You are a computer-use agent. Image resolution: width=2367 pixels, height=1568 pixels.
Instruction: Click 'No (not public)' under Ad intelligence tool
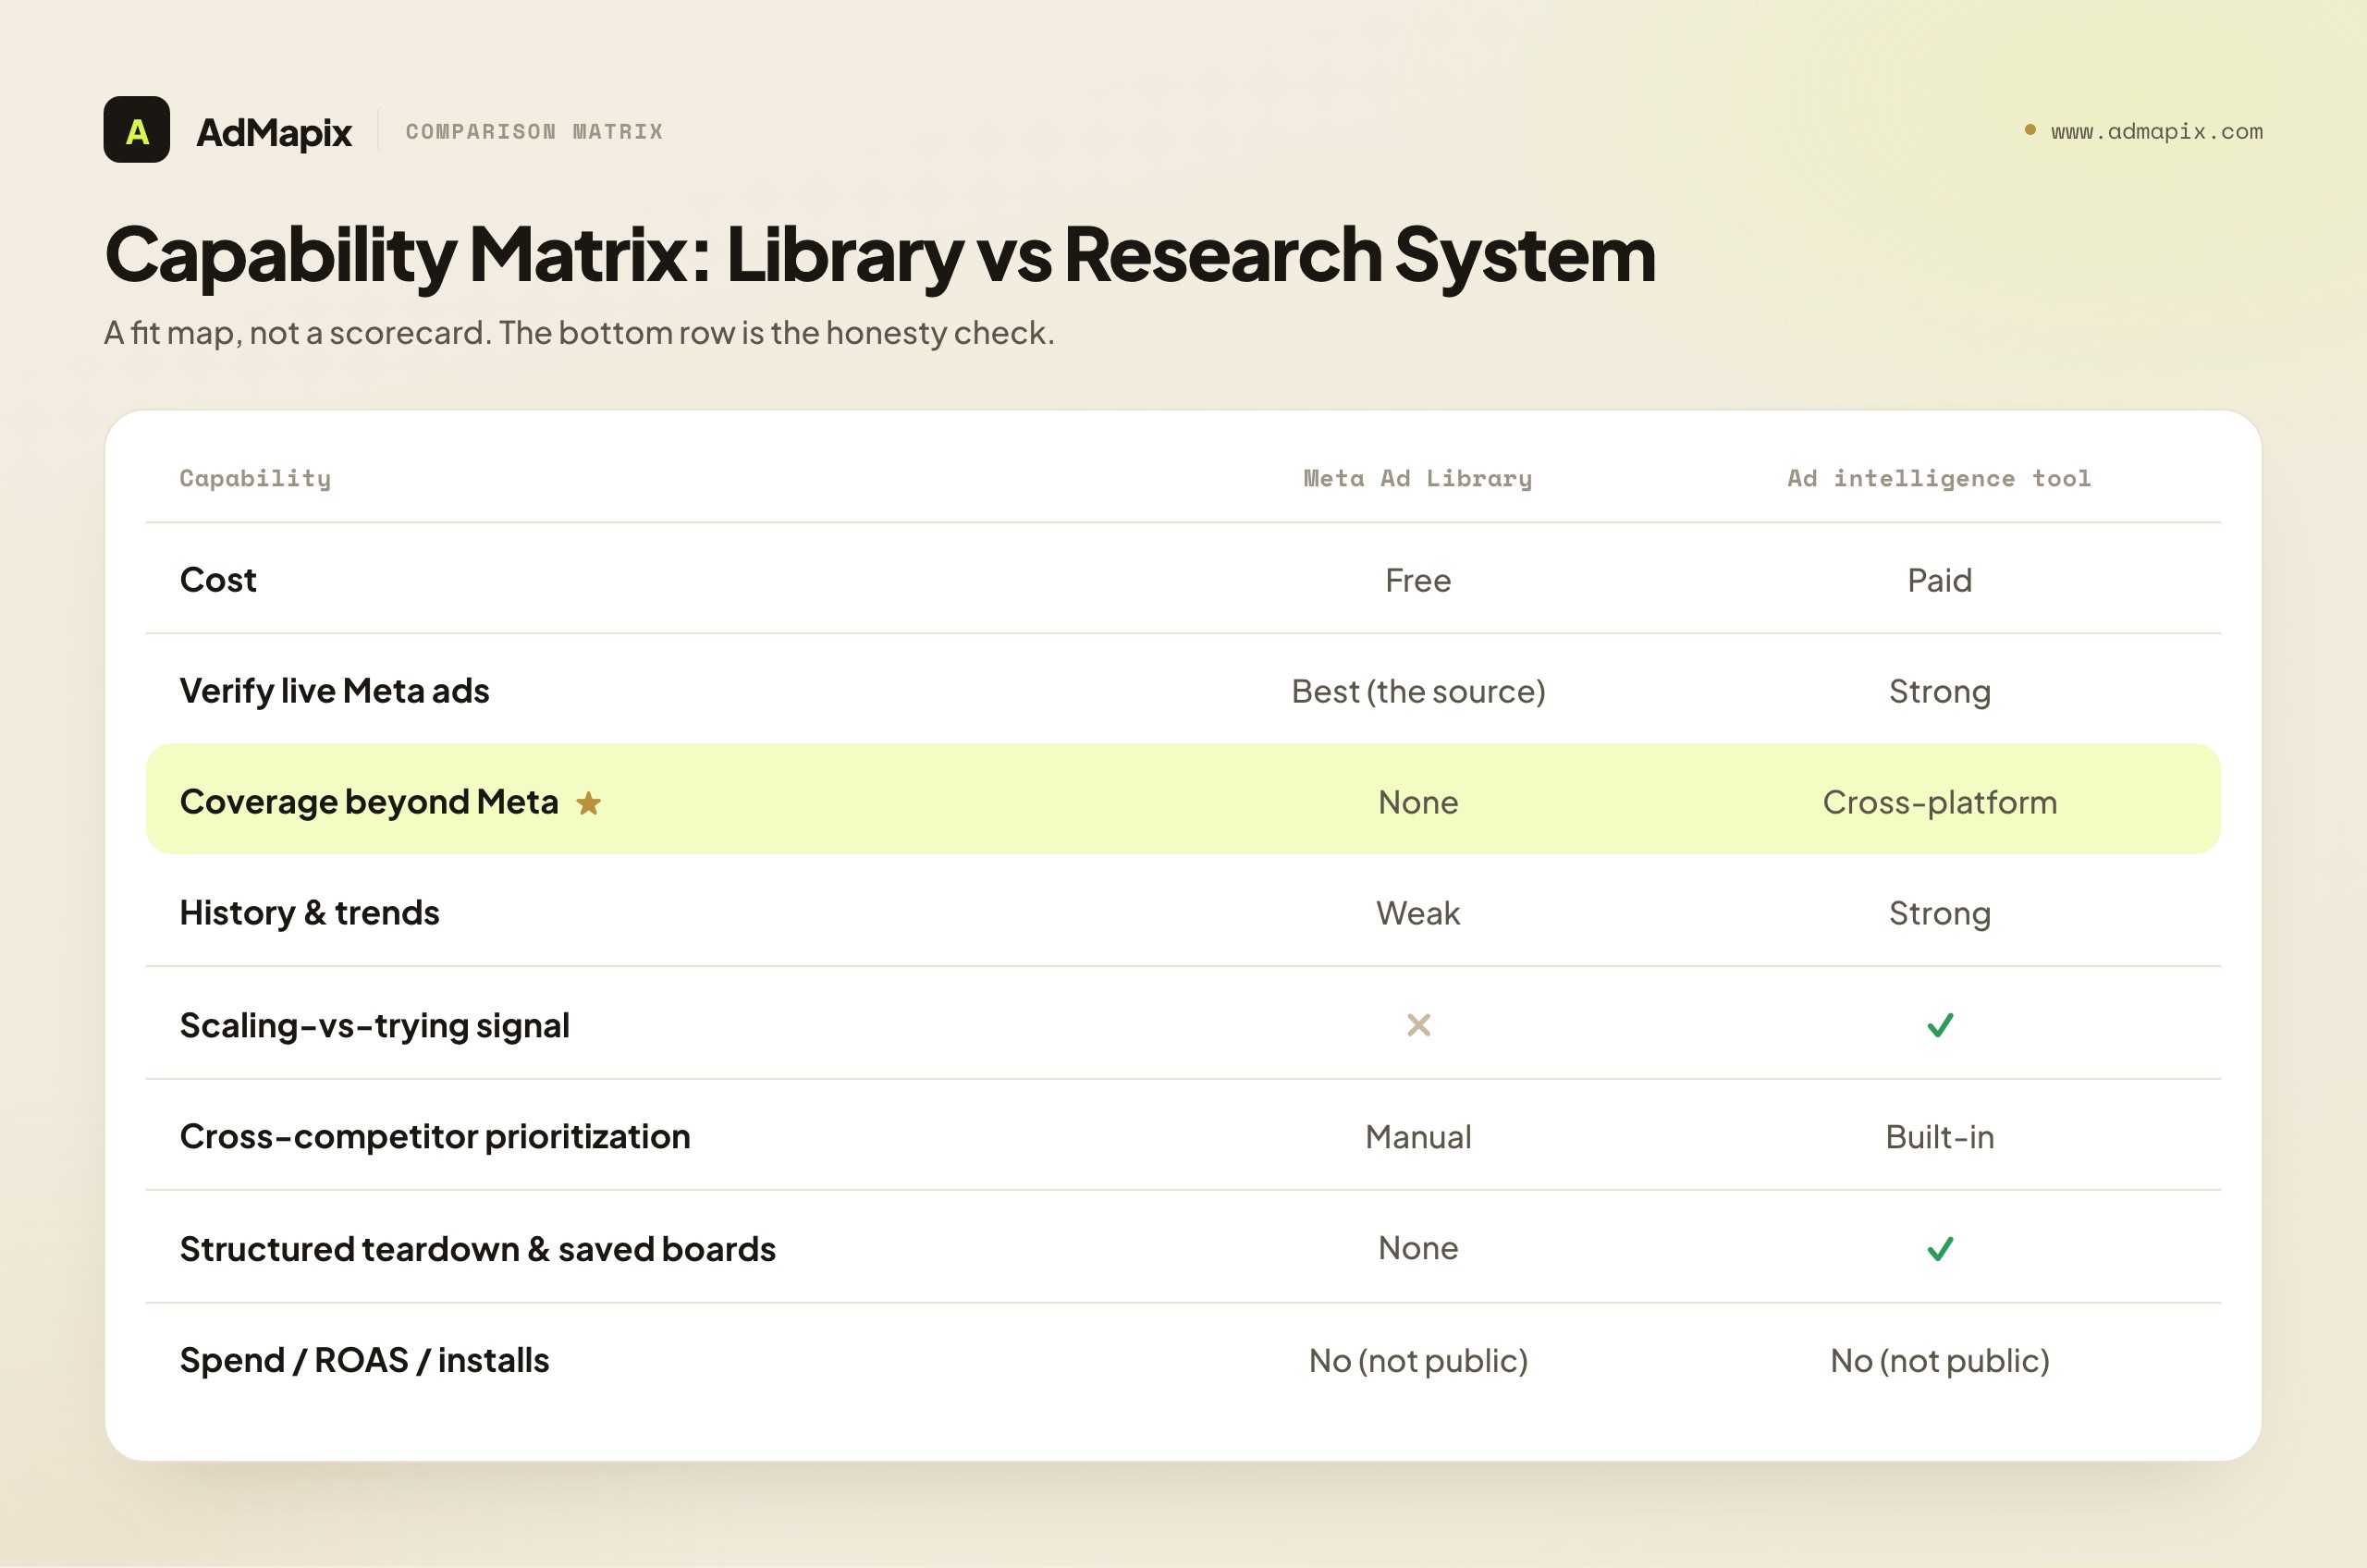pyautogui.click(x=1940, y=1361)
